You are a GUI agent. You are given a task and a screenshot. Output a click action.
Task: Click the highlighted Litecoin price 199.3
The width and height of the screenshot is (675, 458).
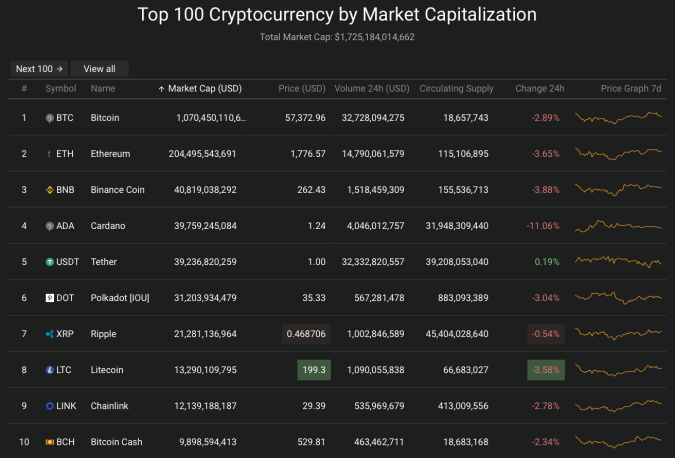(314, 370)
